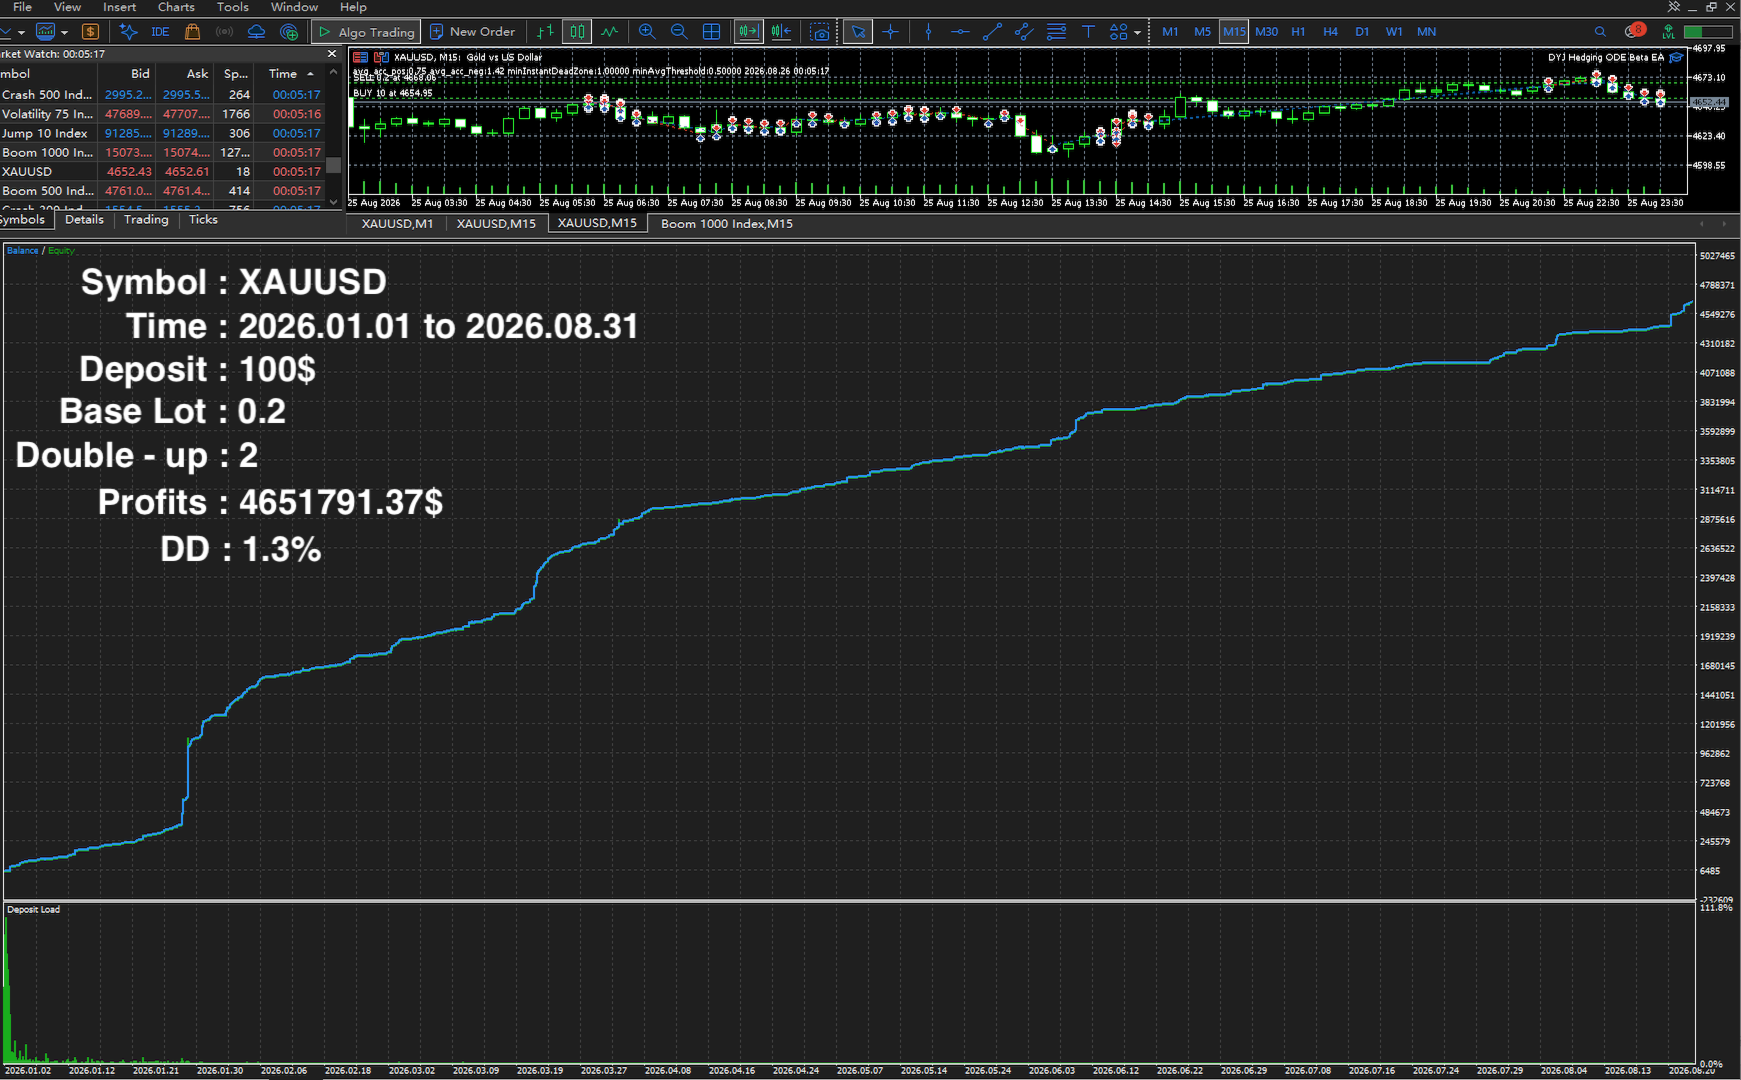Open the Insert menu
Image resolution: width=1741 pixels, height=1080 pixels.
click(x=120, y=7)
